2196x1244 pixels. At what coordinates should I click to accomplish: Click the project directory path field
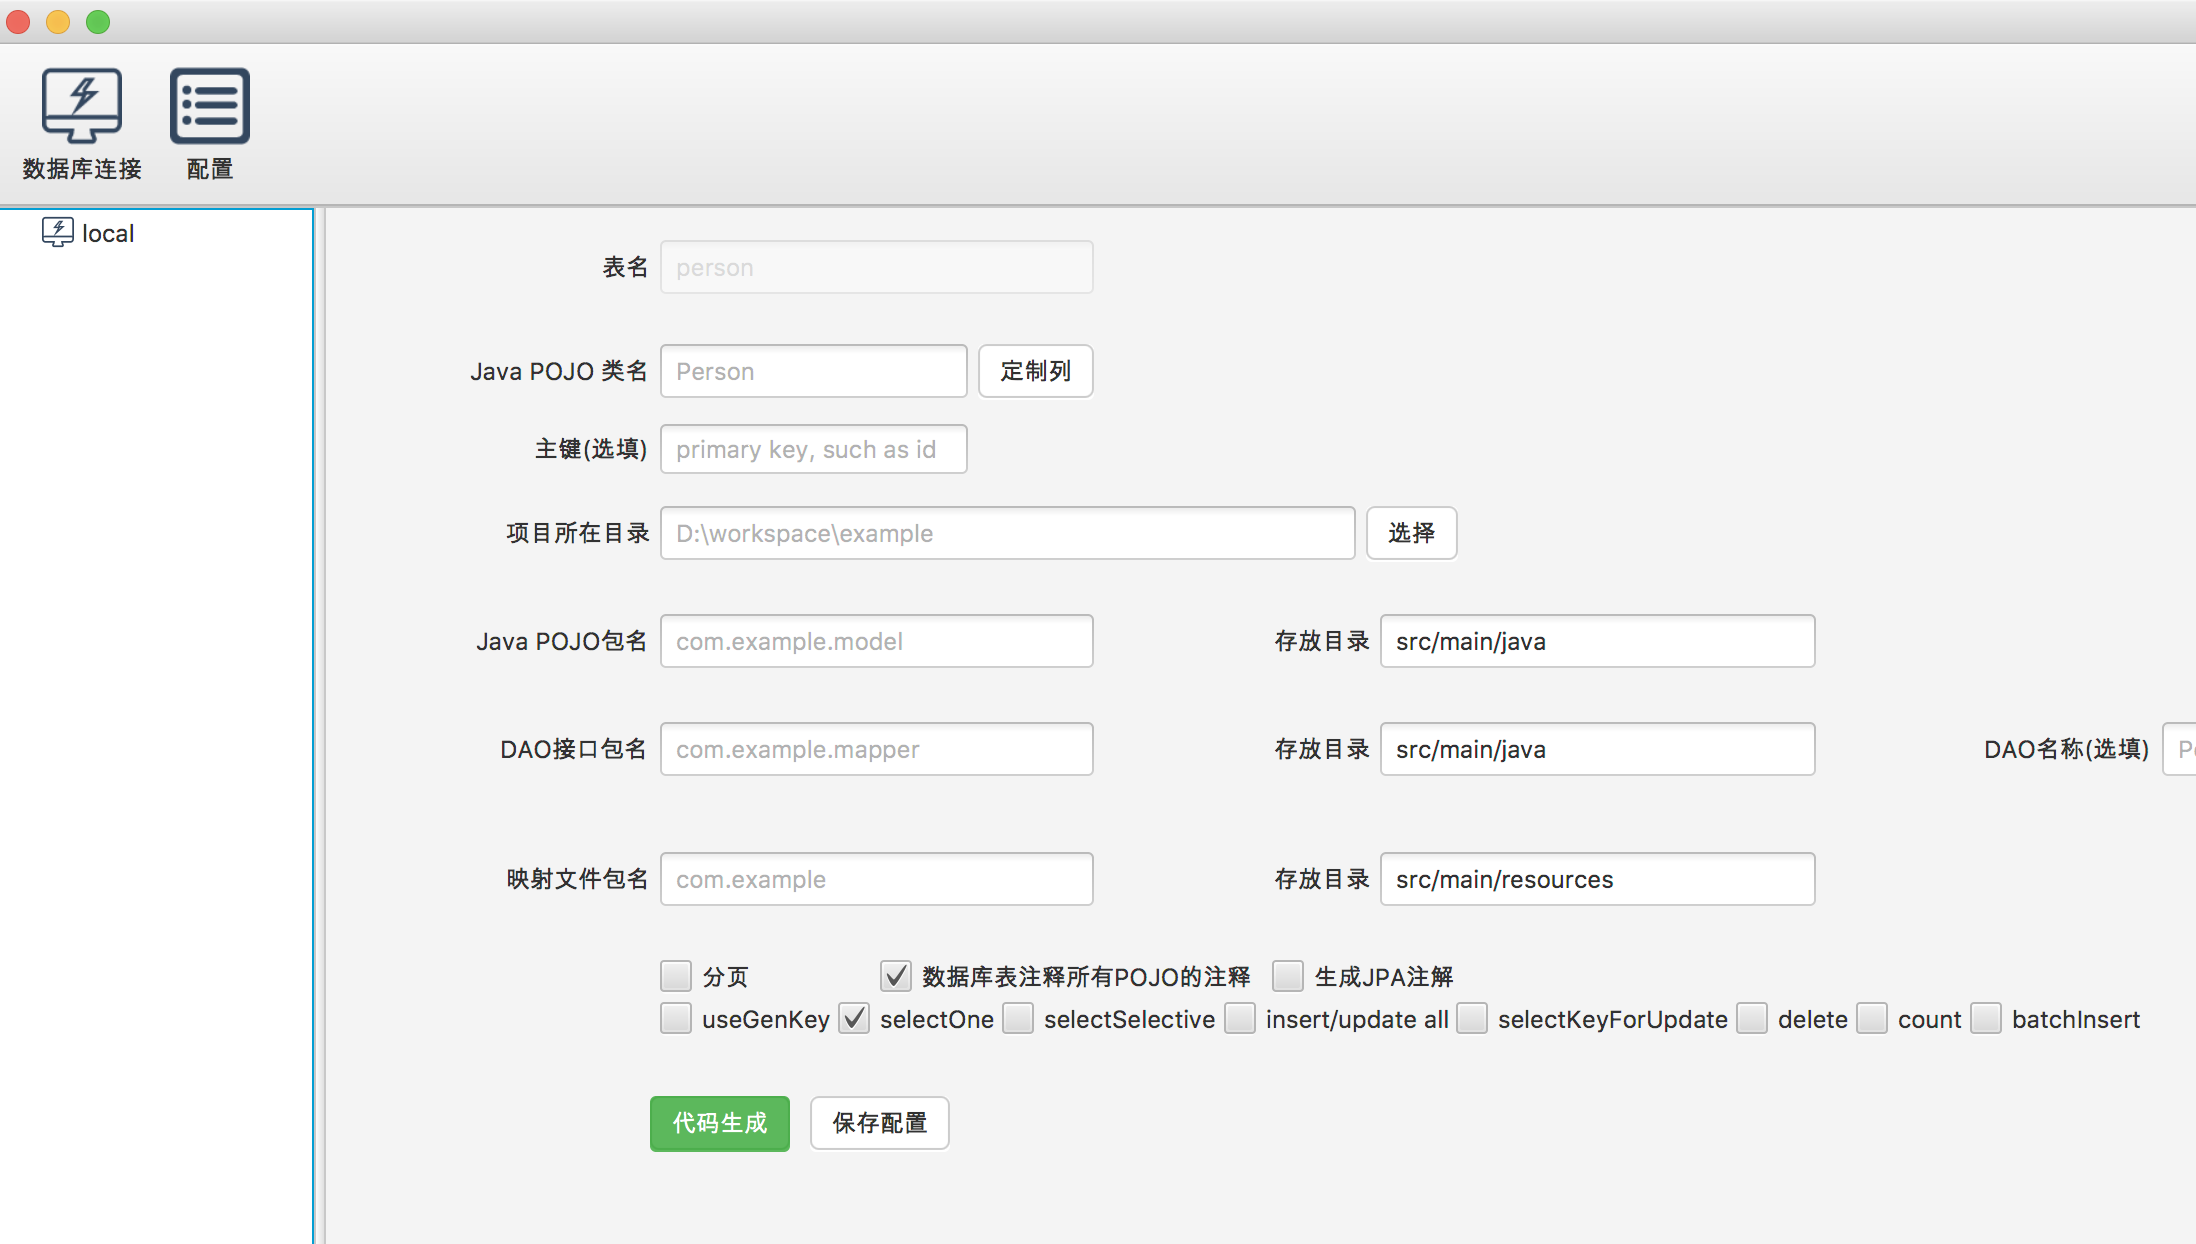(1007, 533)
